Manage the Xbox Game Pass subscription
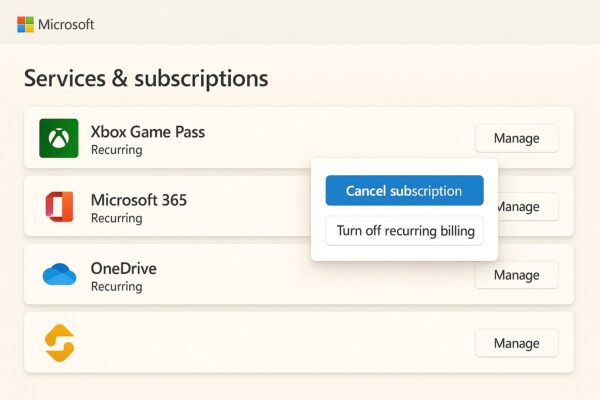This screenshot has width=600, height=400. [x=517, y=138]
